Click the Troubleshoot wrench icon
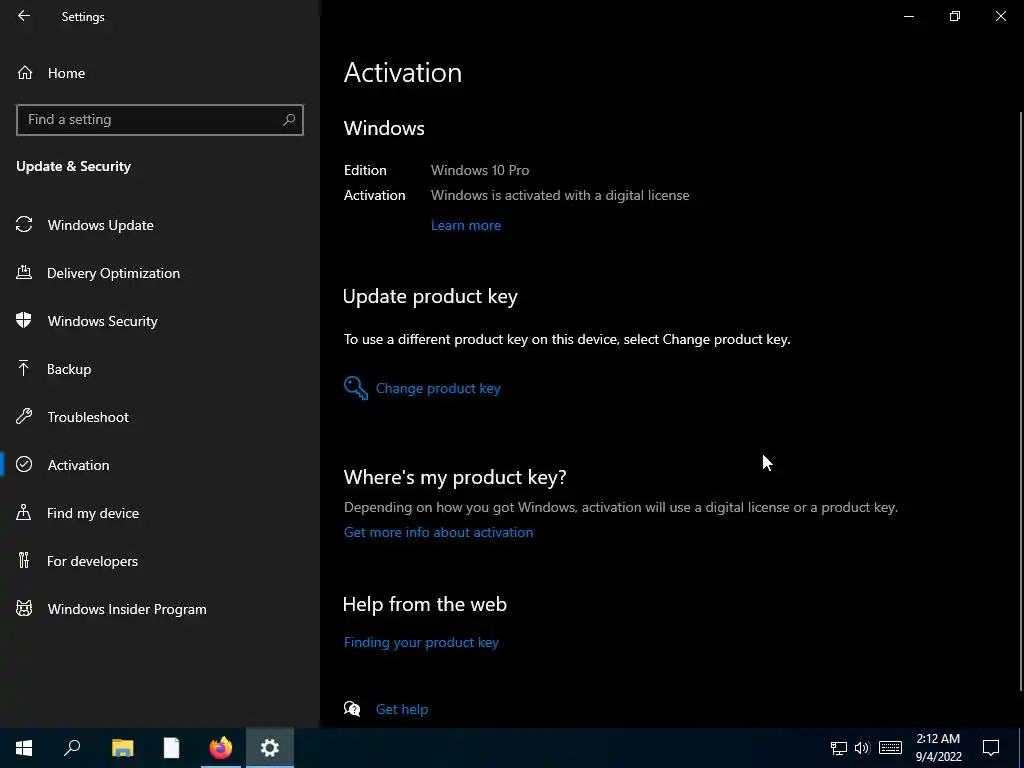The height and width of the screenshot is (768, 1024). point(24,417)
